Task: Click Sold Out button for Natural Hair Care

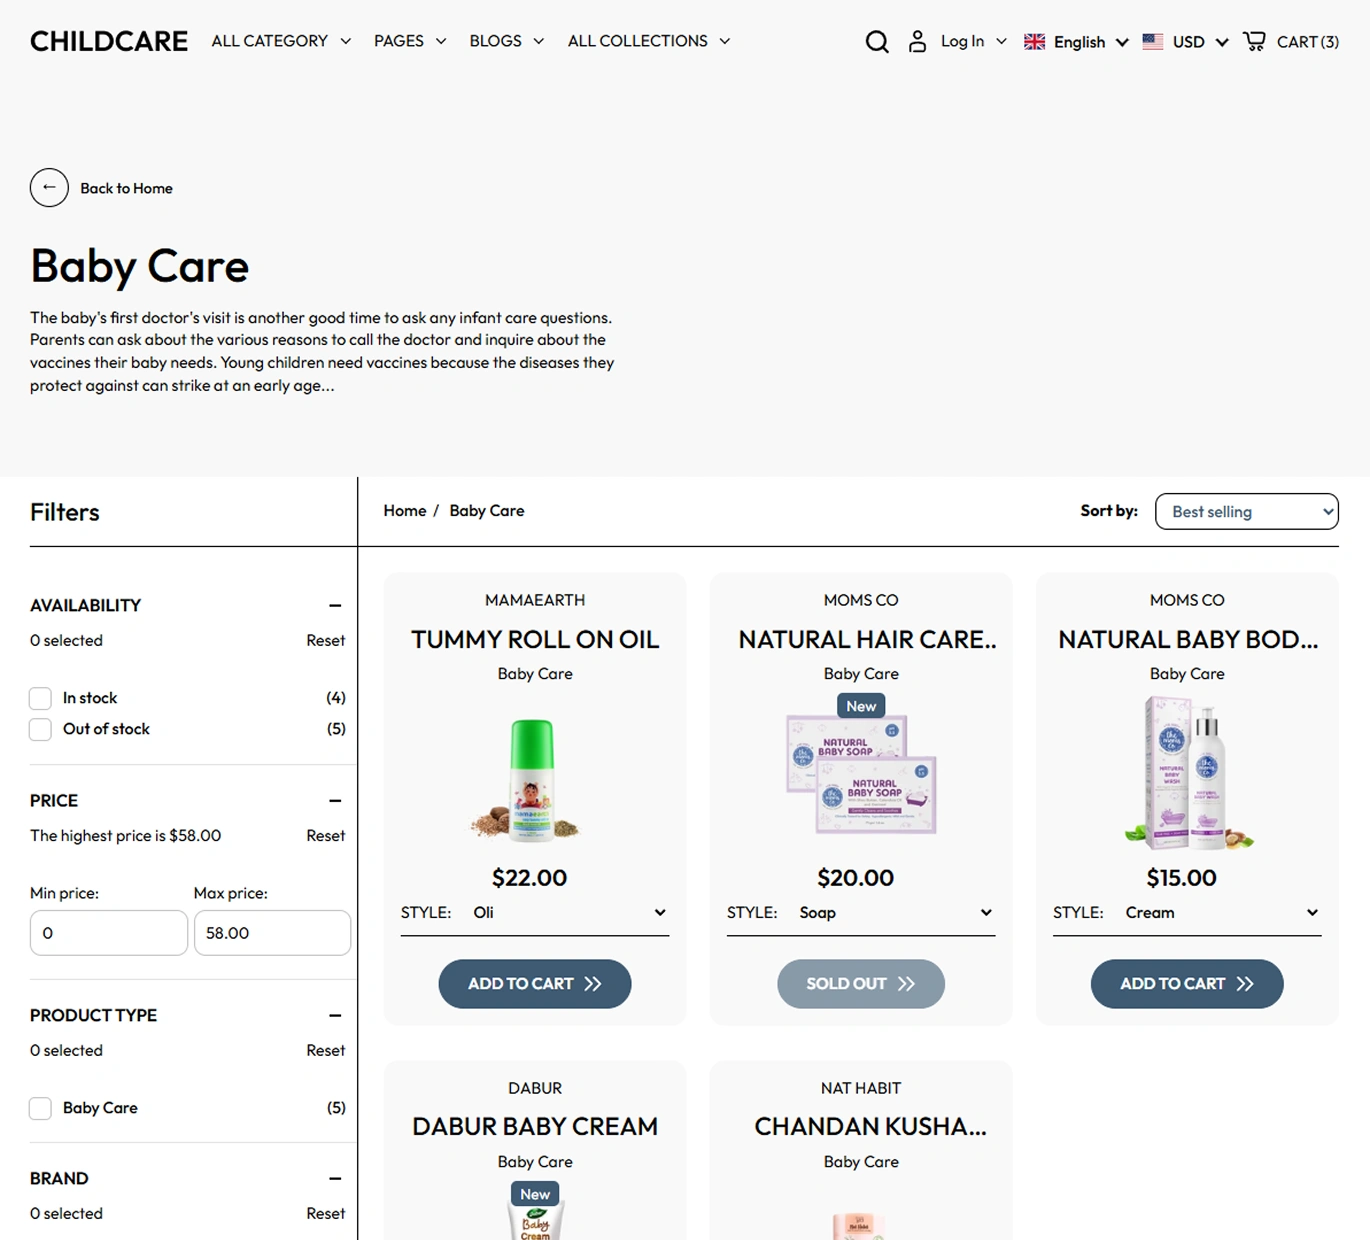Action: [x=861, y=984]
